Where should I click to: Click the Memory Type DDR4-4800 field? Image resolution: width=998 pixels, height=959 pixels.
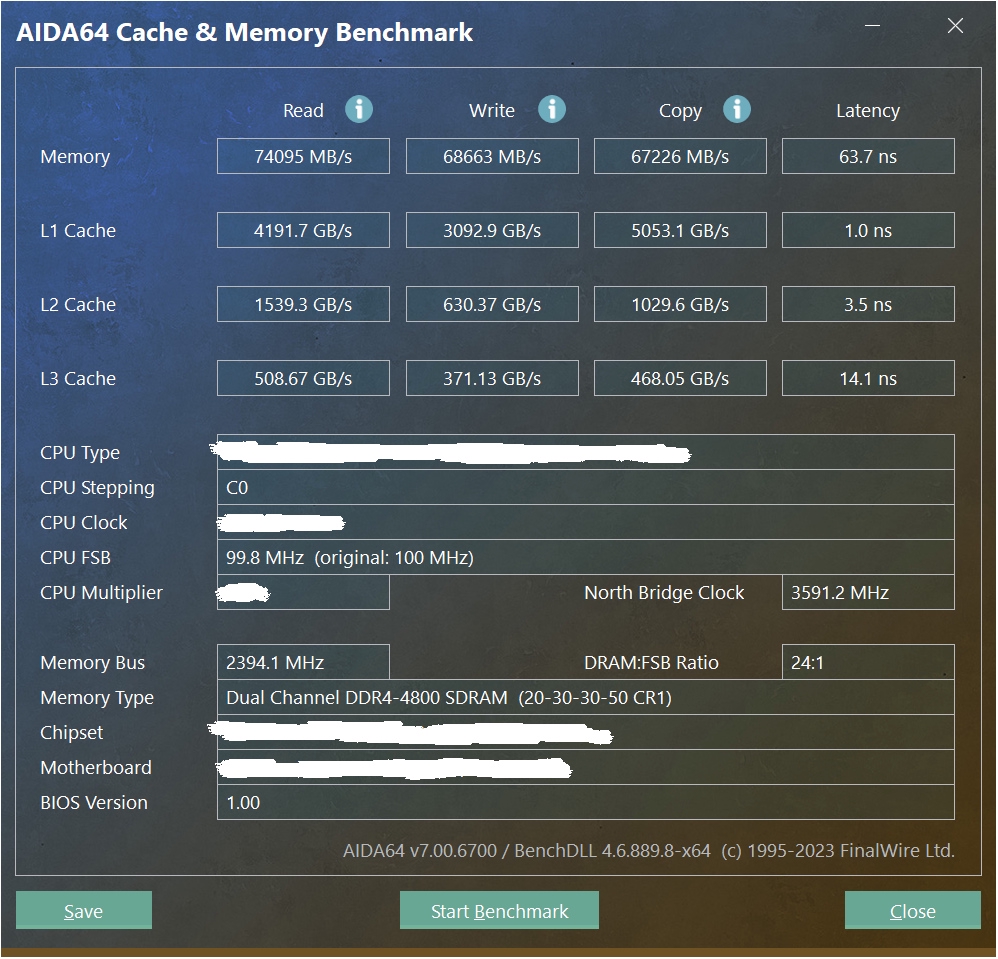pyautogui.click(x=586, y=697)
